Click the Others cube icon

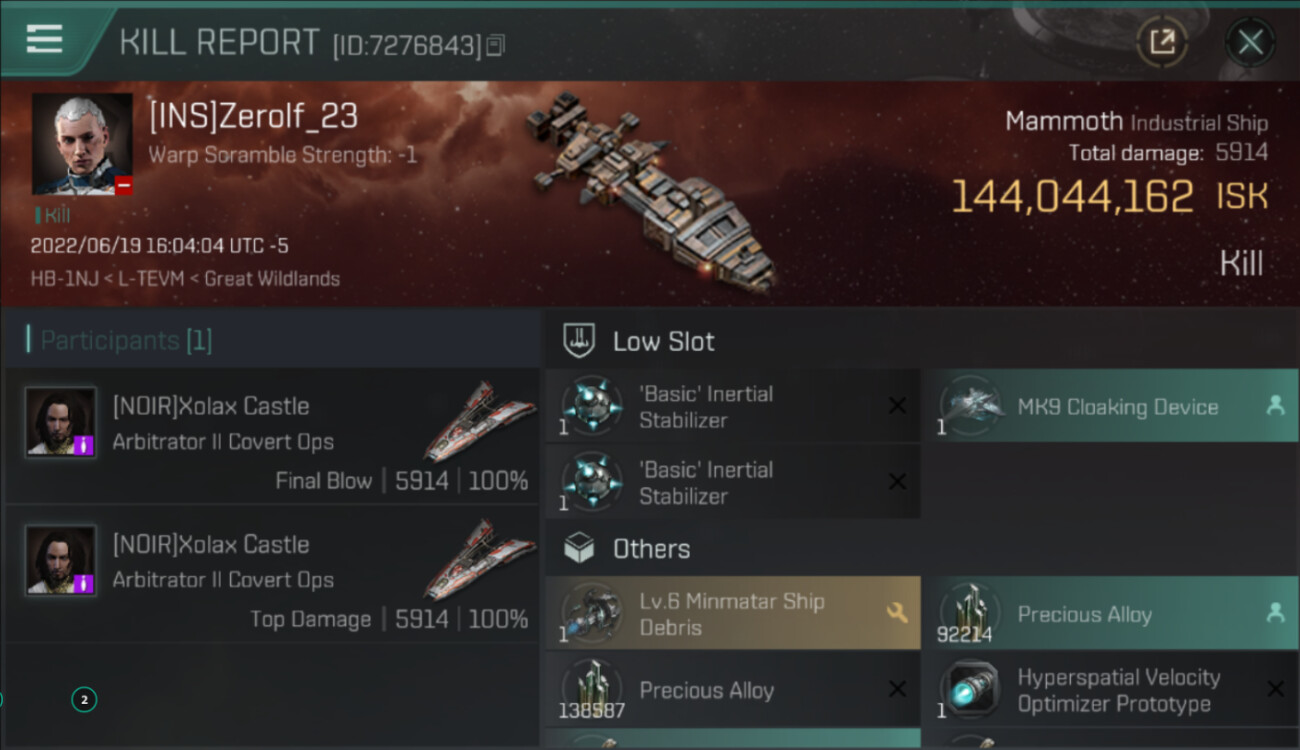[x=580, y=548]
